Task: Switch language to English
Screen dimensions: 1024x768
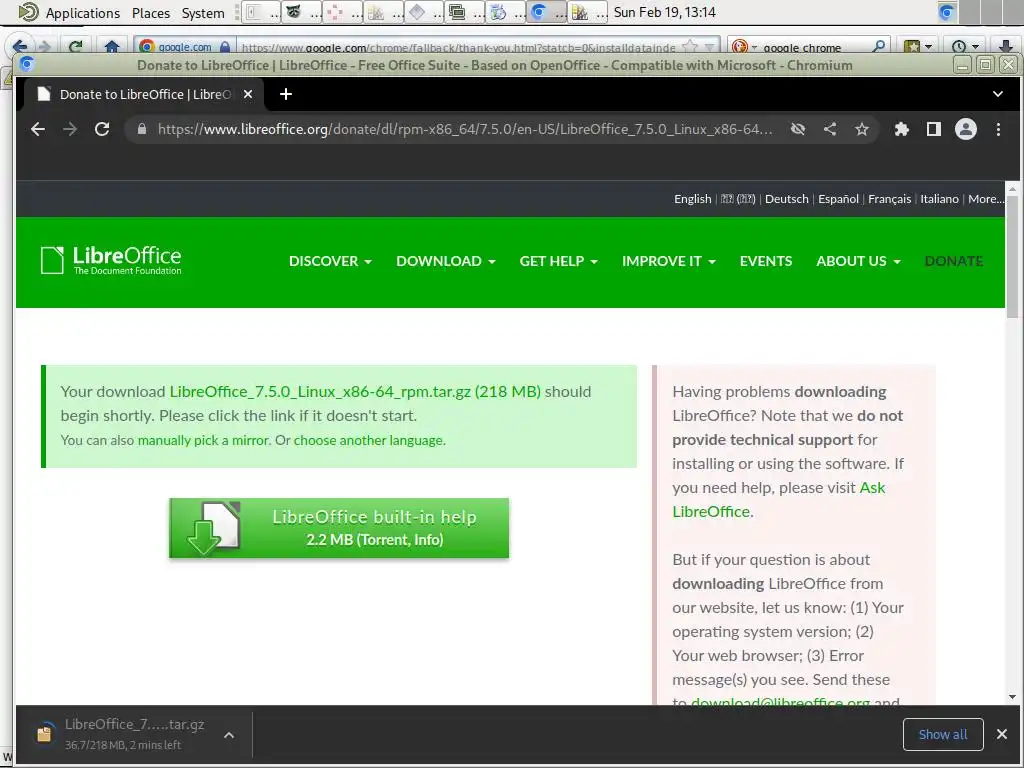Action: coord(692,199)
